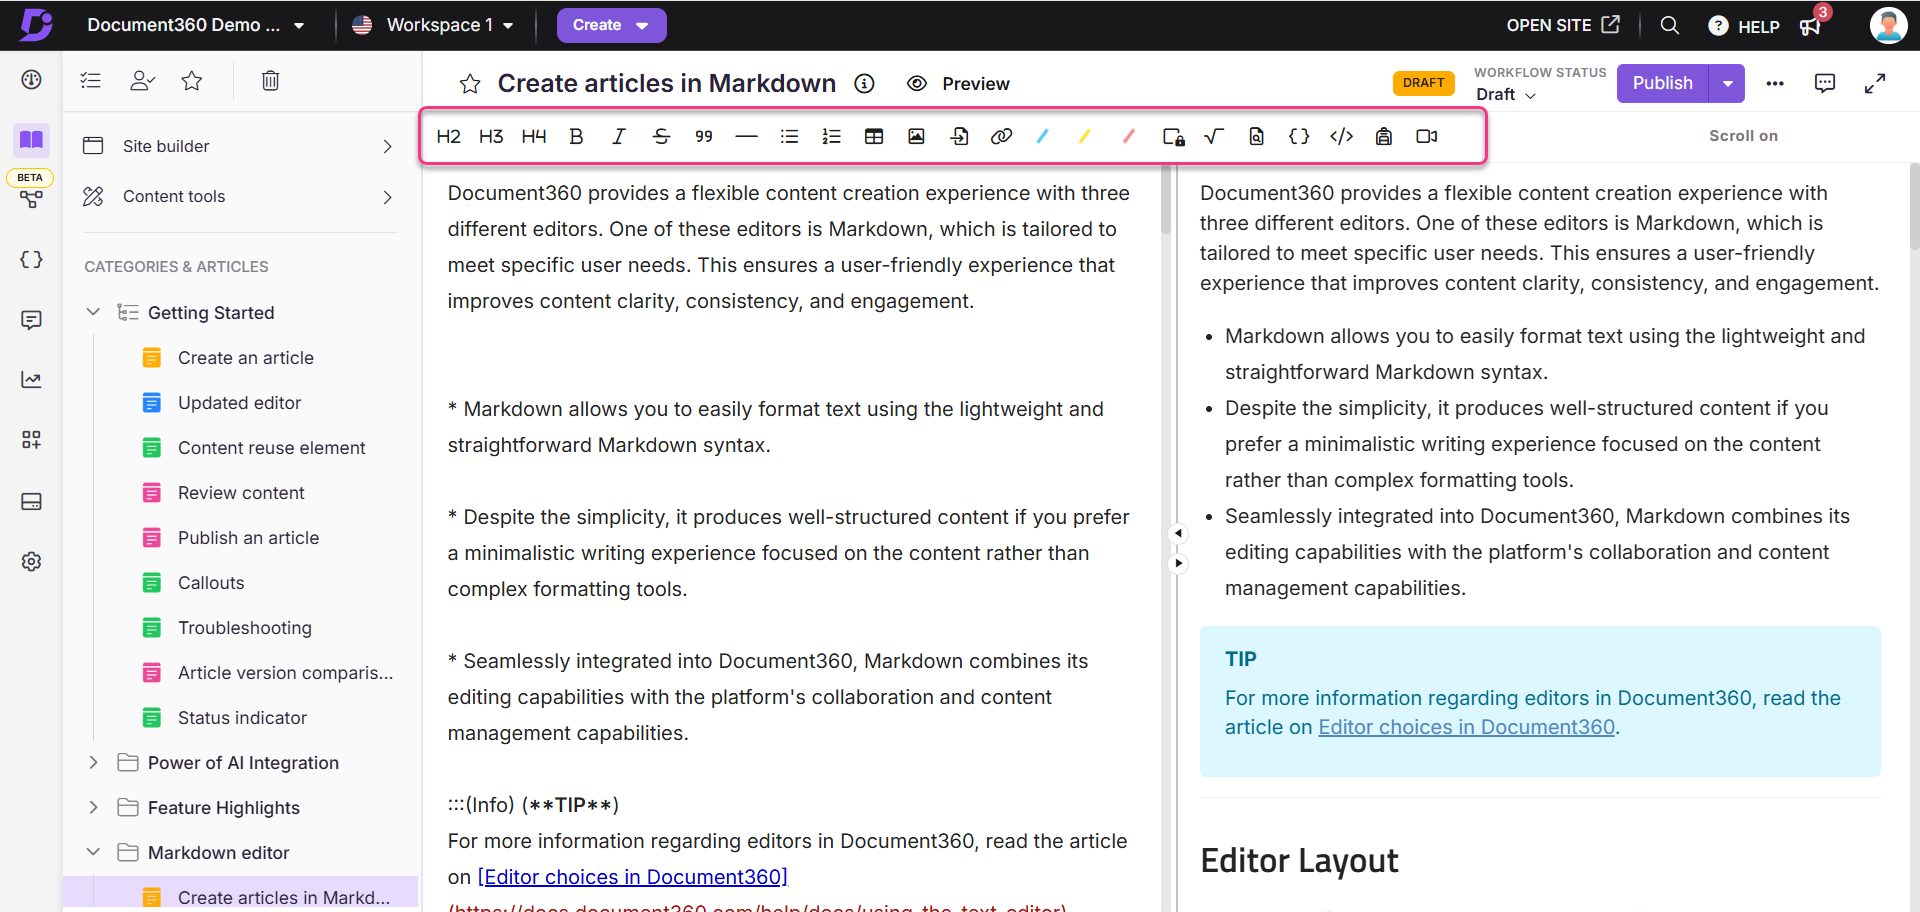Insert LaTeX math formula
The height and width of the screenshot is (912, 1920).
pos(1214,136)
